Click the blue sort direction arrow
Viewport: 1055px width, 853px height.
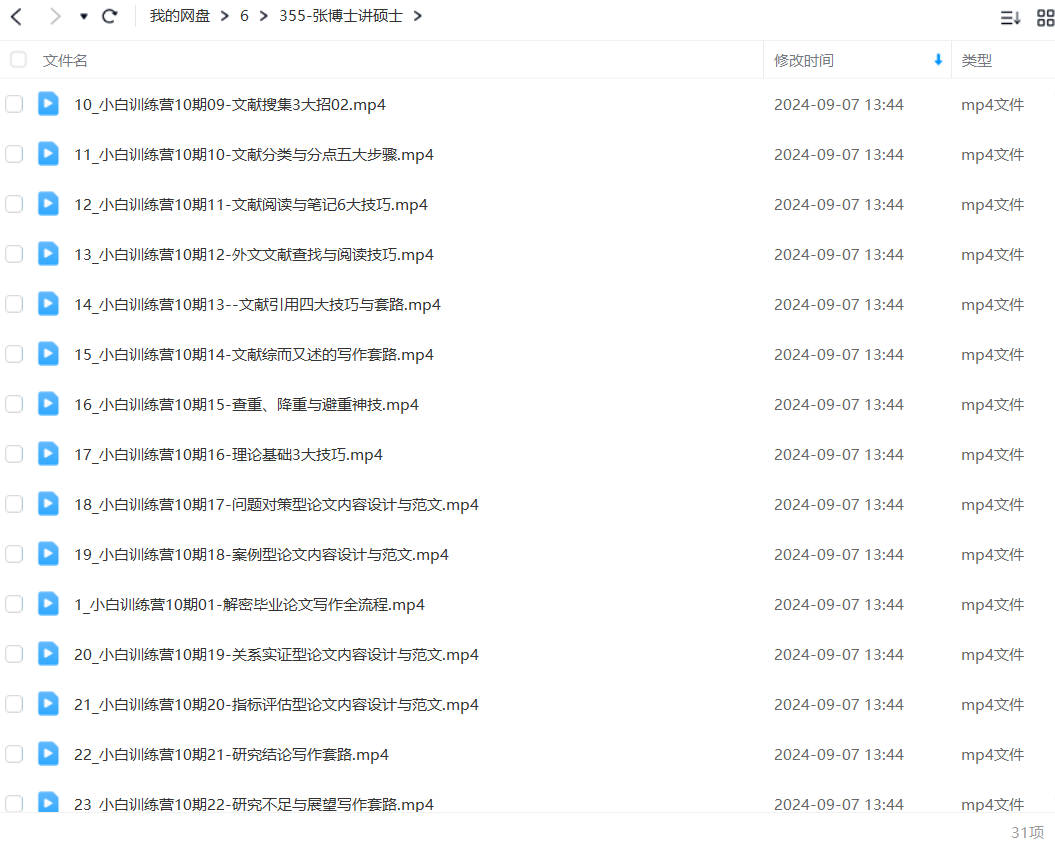(938, 60)
